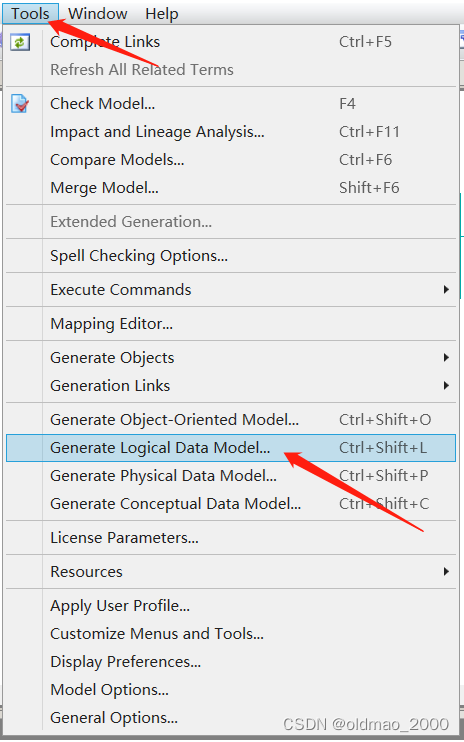Expand the Resources submenu arrow
This screenshot has width=464, height=742.
point(446,572)
